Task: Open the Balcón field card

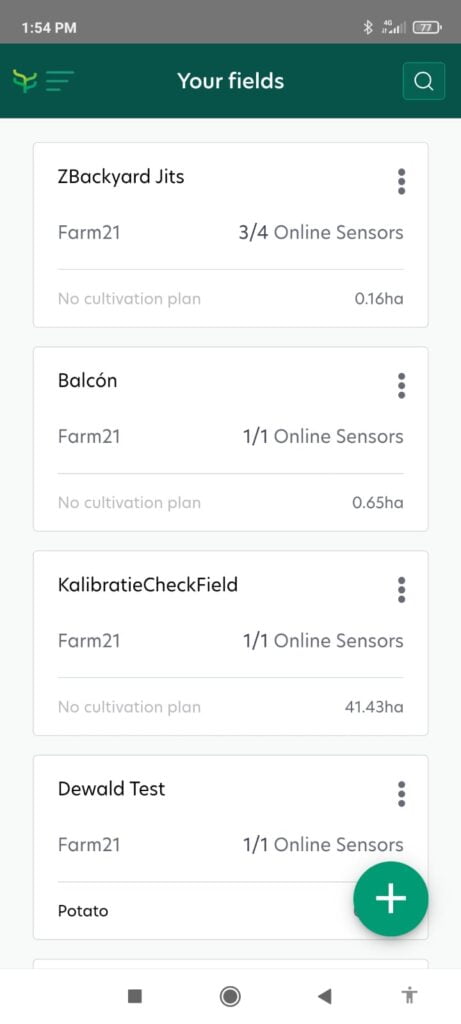Action: (x=230, y=439)
